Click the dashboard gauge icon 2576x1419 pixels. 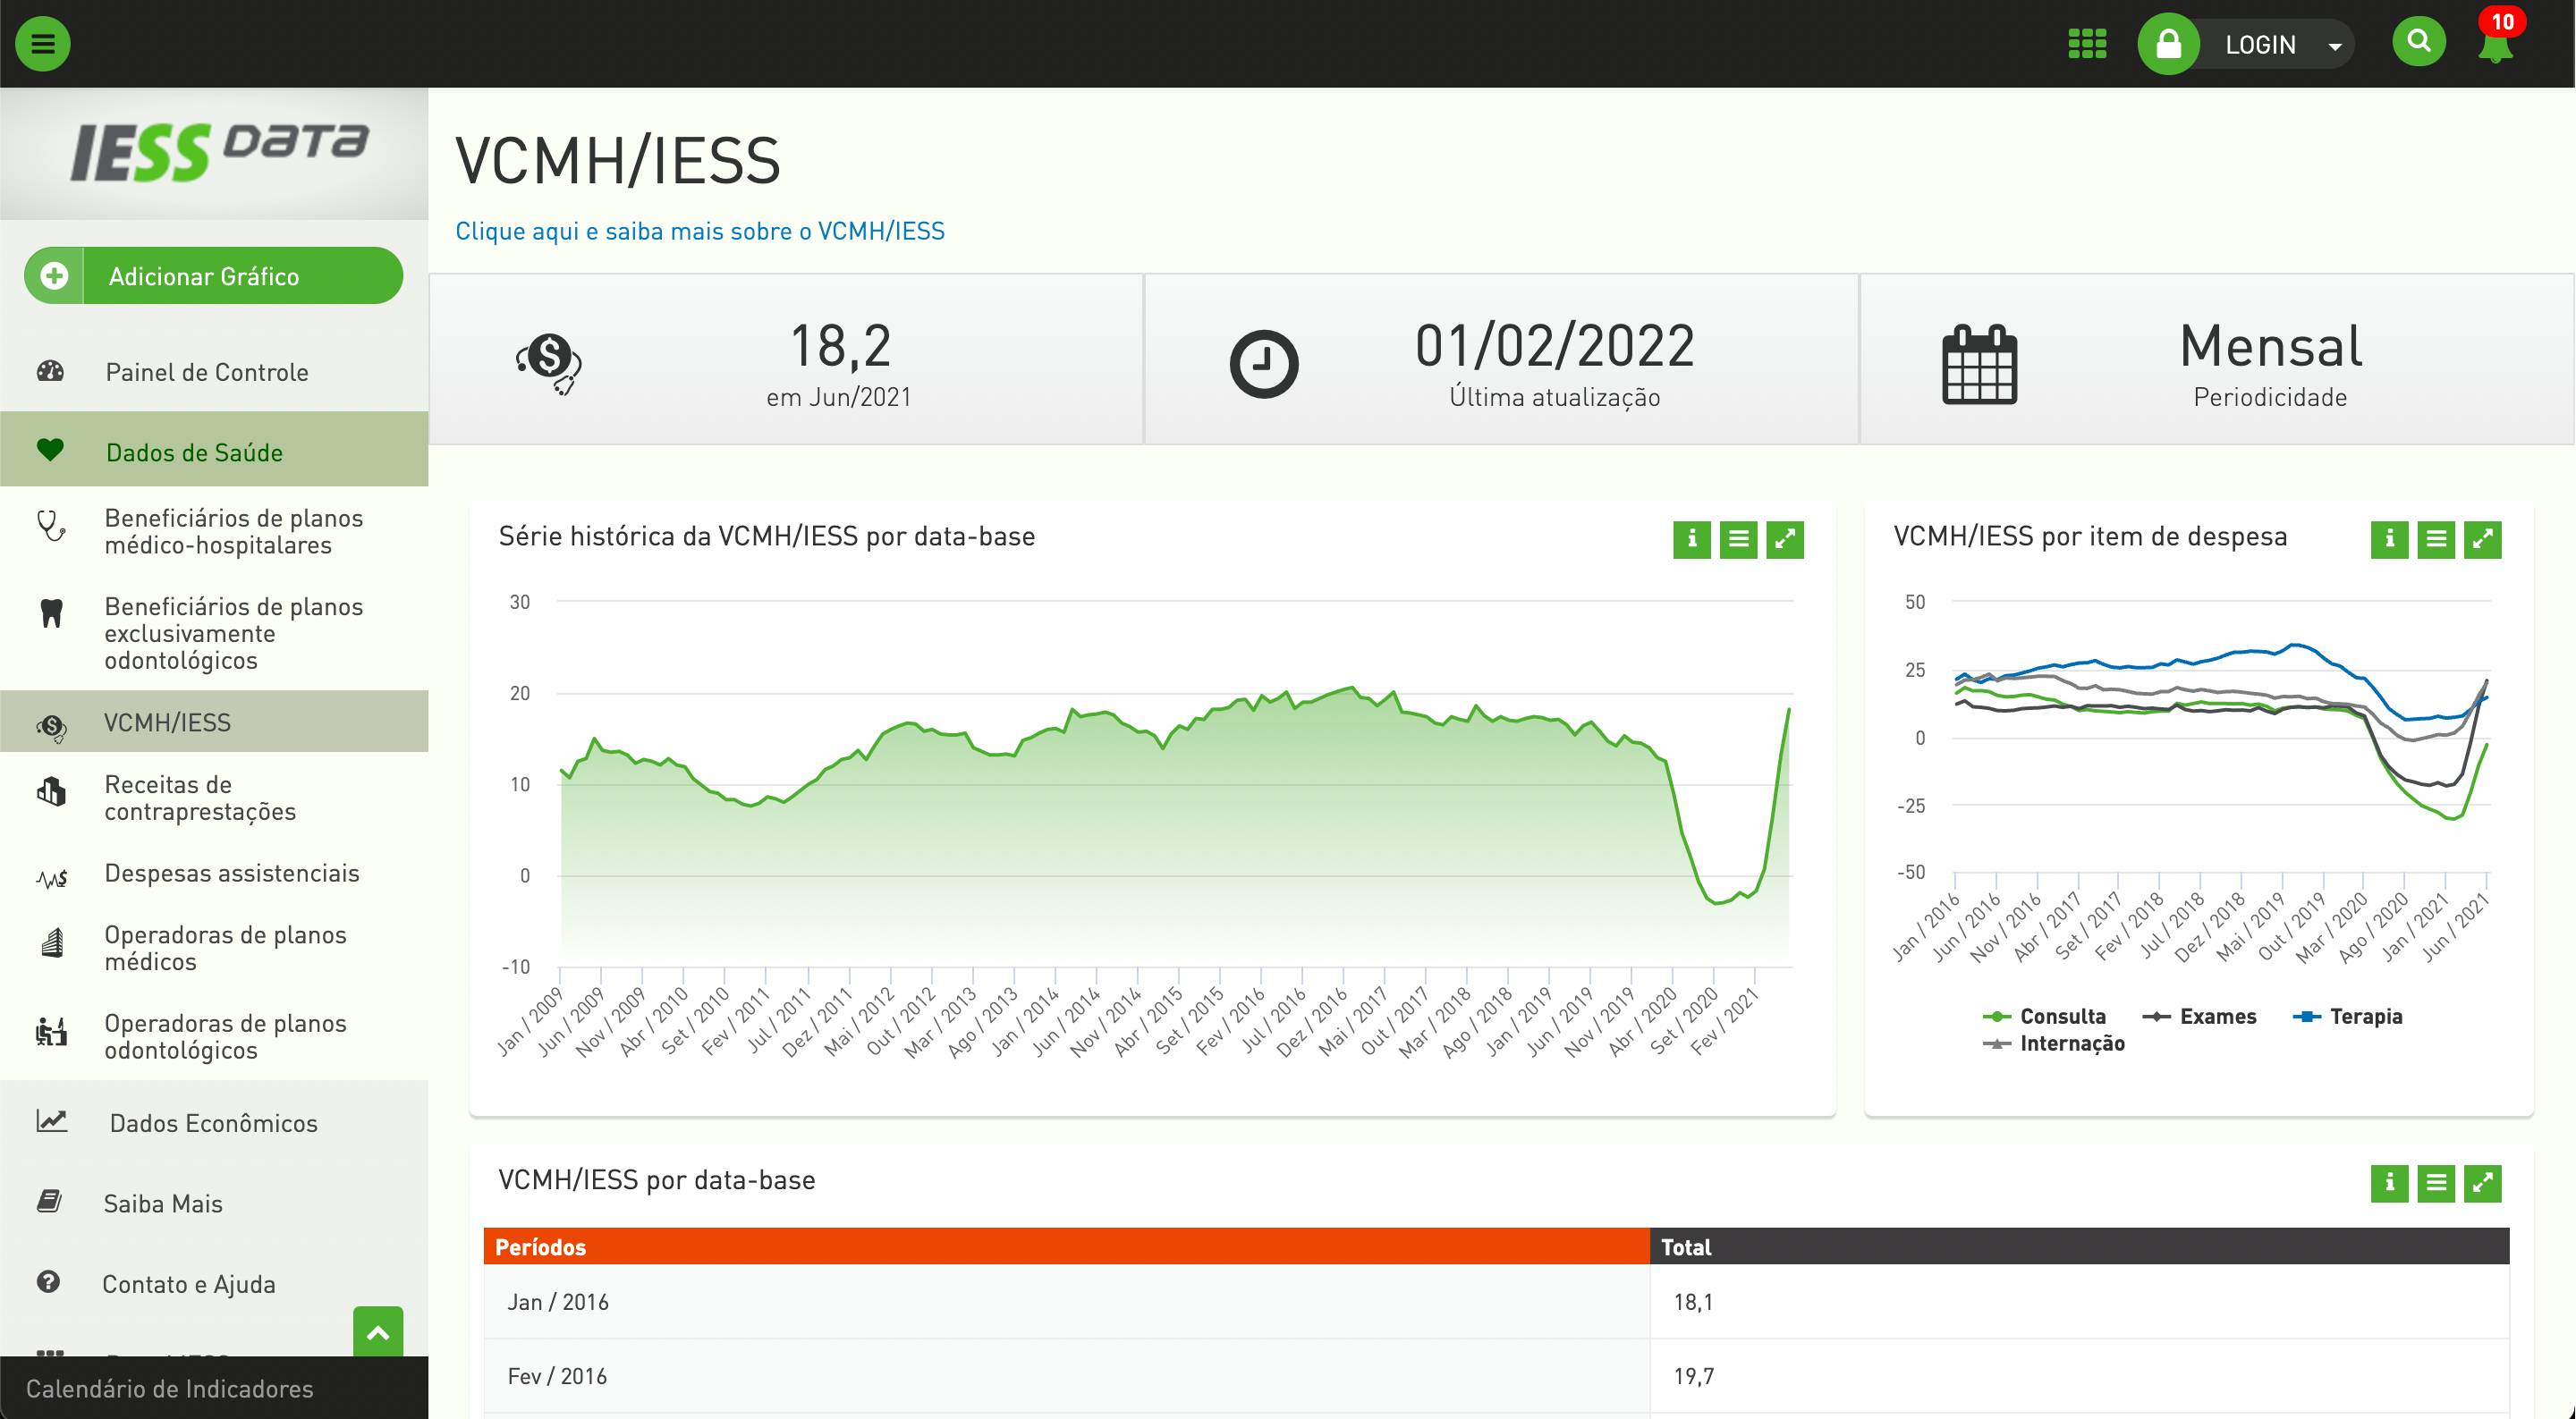[50, 371]
